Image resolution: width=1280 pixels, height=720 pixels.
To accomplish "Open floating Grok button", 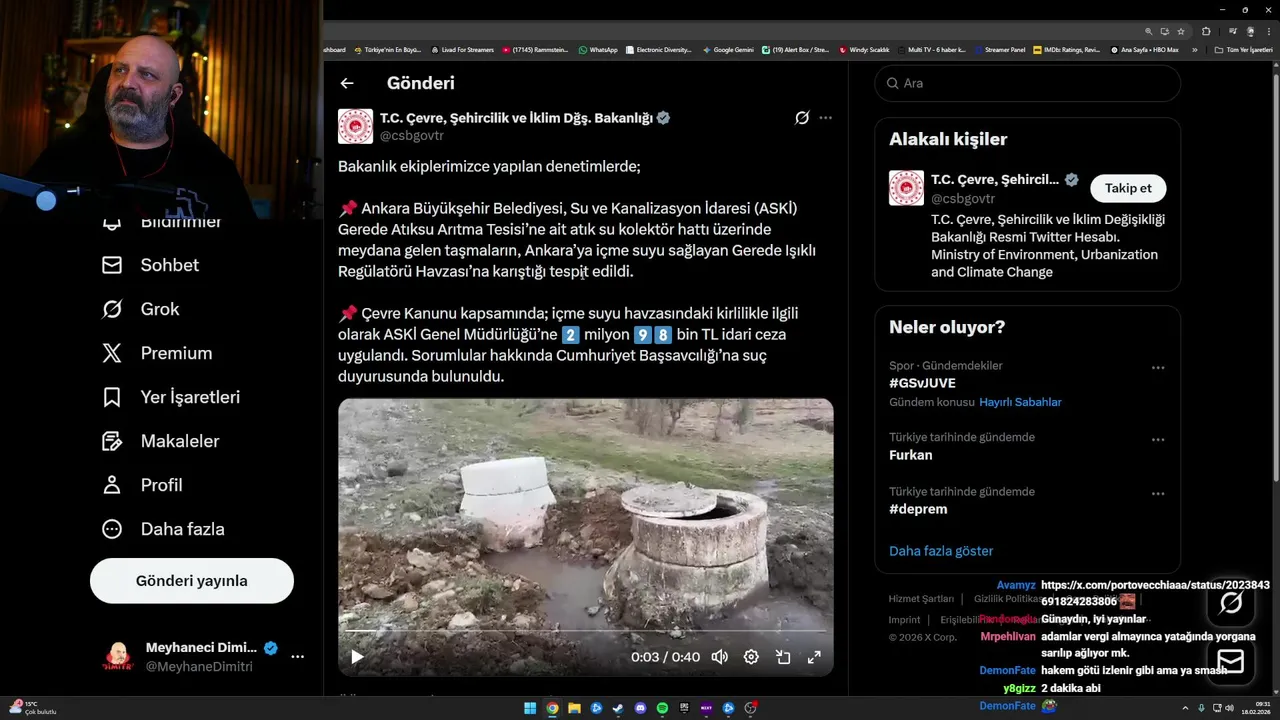I will coord(1231,602).
